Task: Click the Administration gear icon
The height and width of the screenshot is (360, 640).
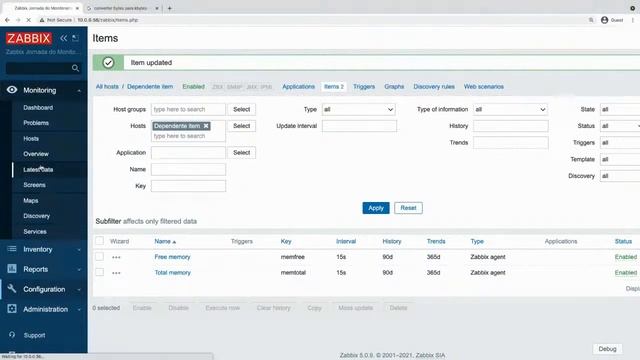Action: point(12,309)
